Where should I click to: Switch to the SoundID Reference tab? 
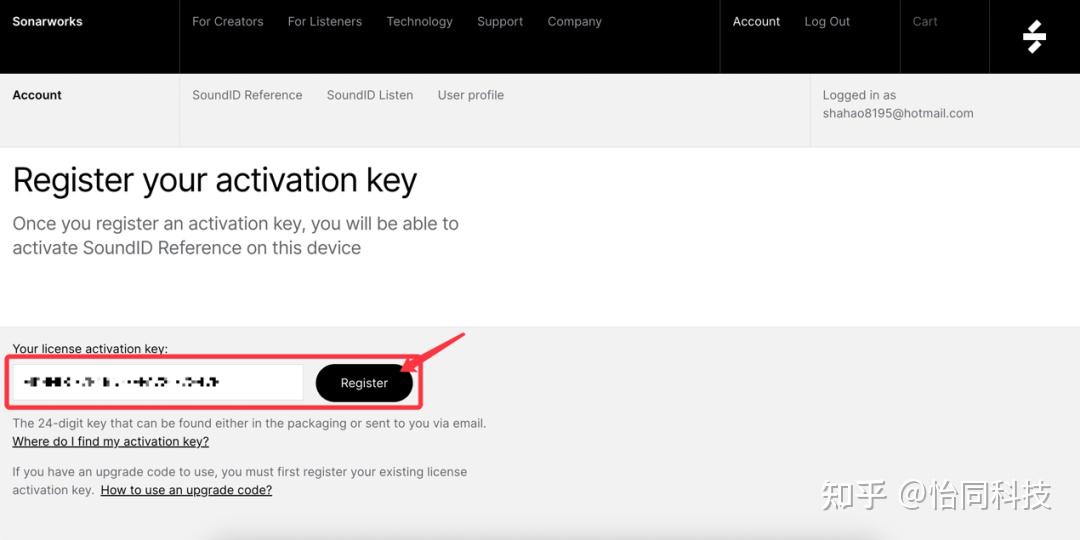247,95
